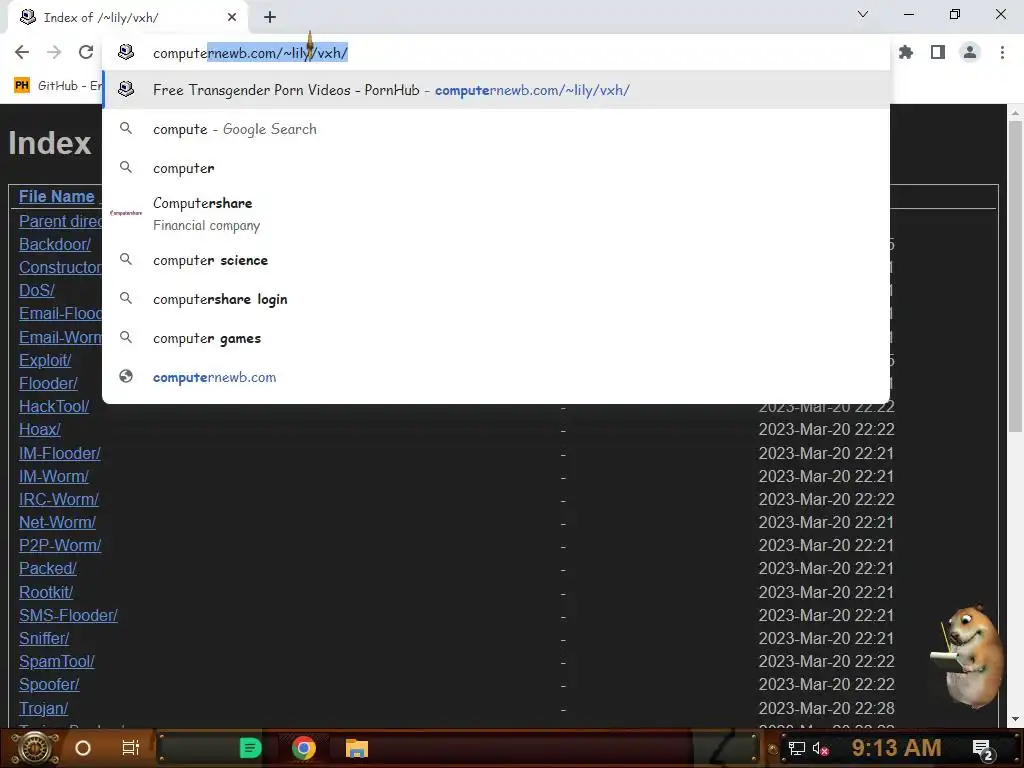Open the IM-Flooder/ folder
Screen dimensions: 1024x768
(59, 453)
